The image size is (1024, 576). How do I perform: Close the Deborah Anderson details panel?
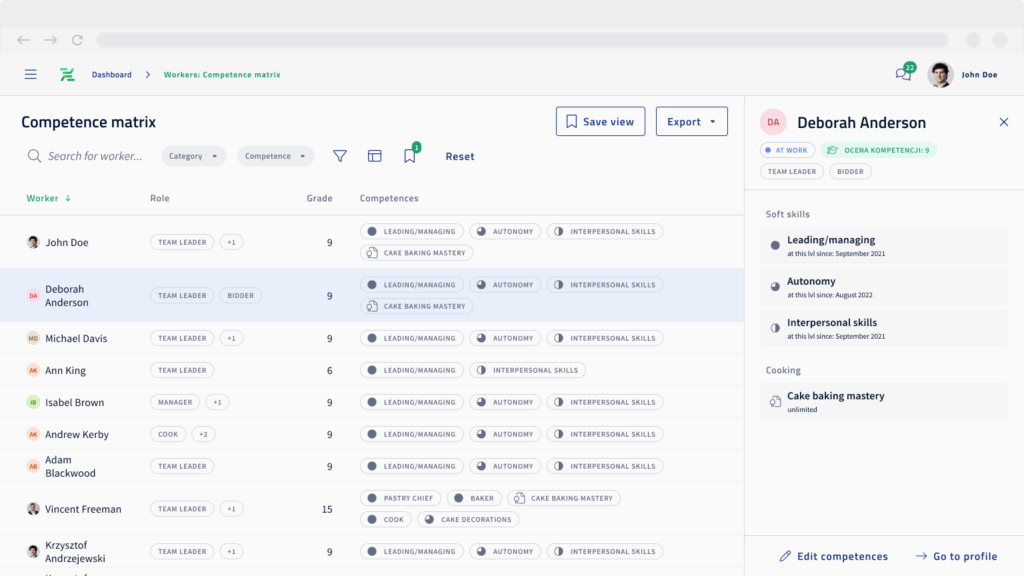click(1004, 122)
